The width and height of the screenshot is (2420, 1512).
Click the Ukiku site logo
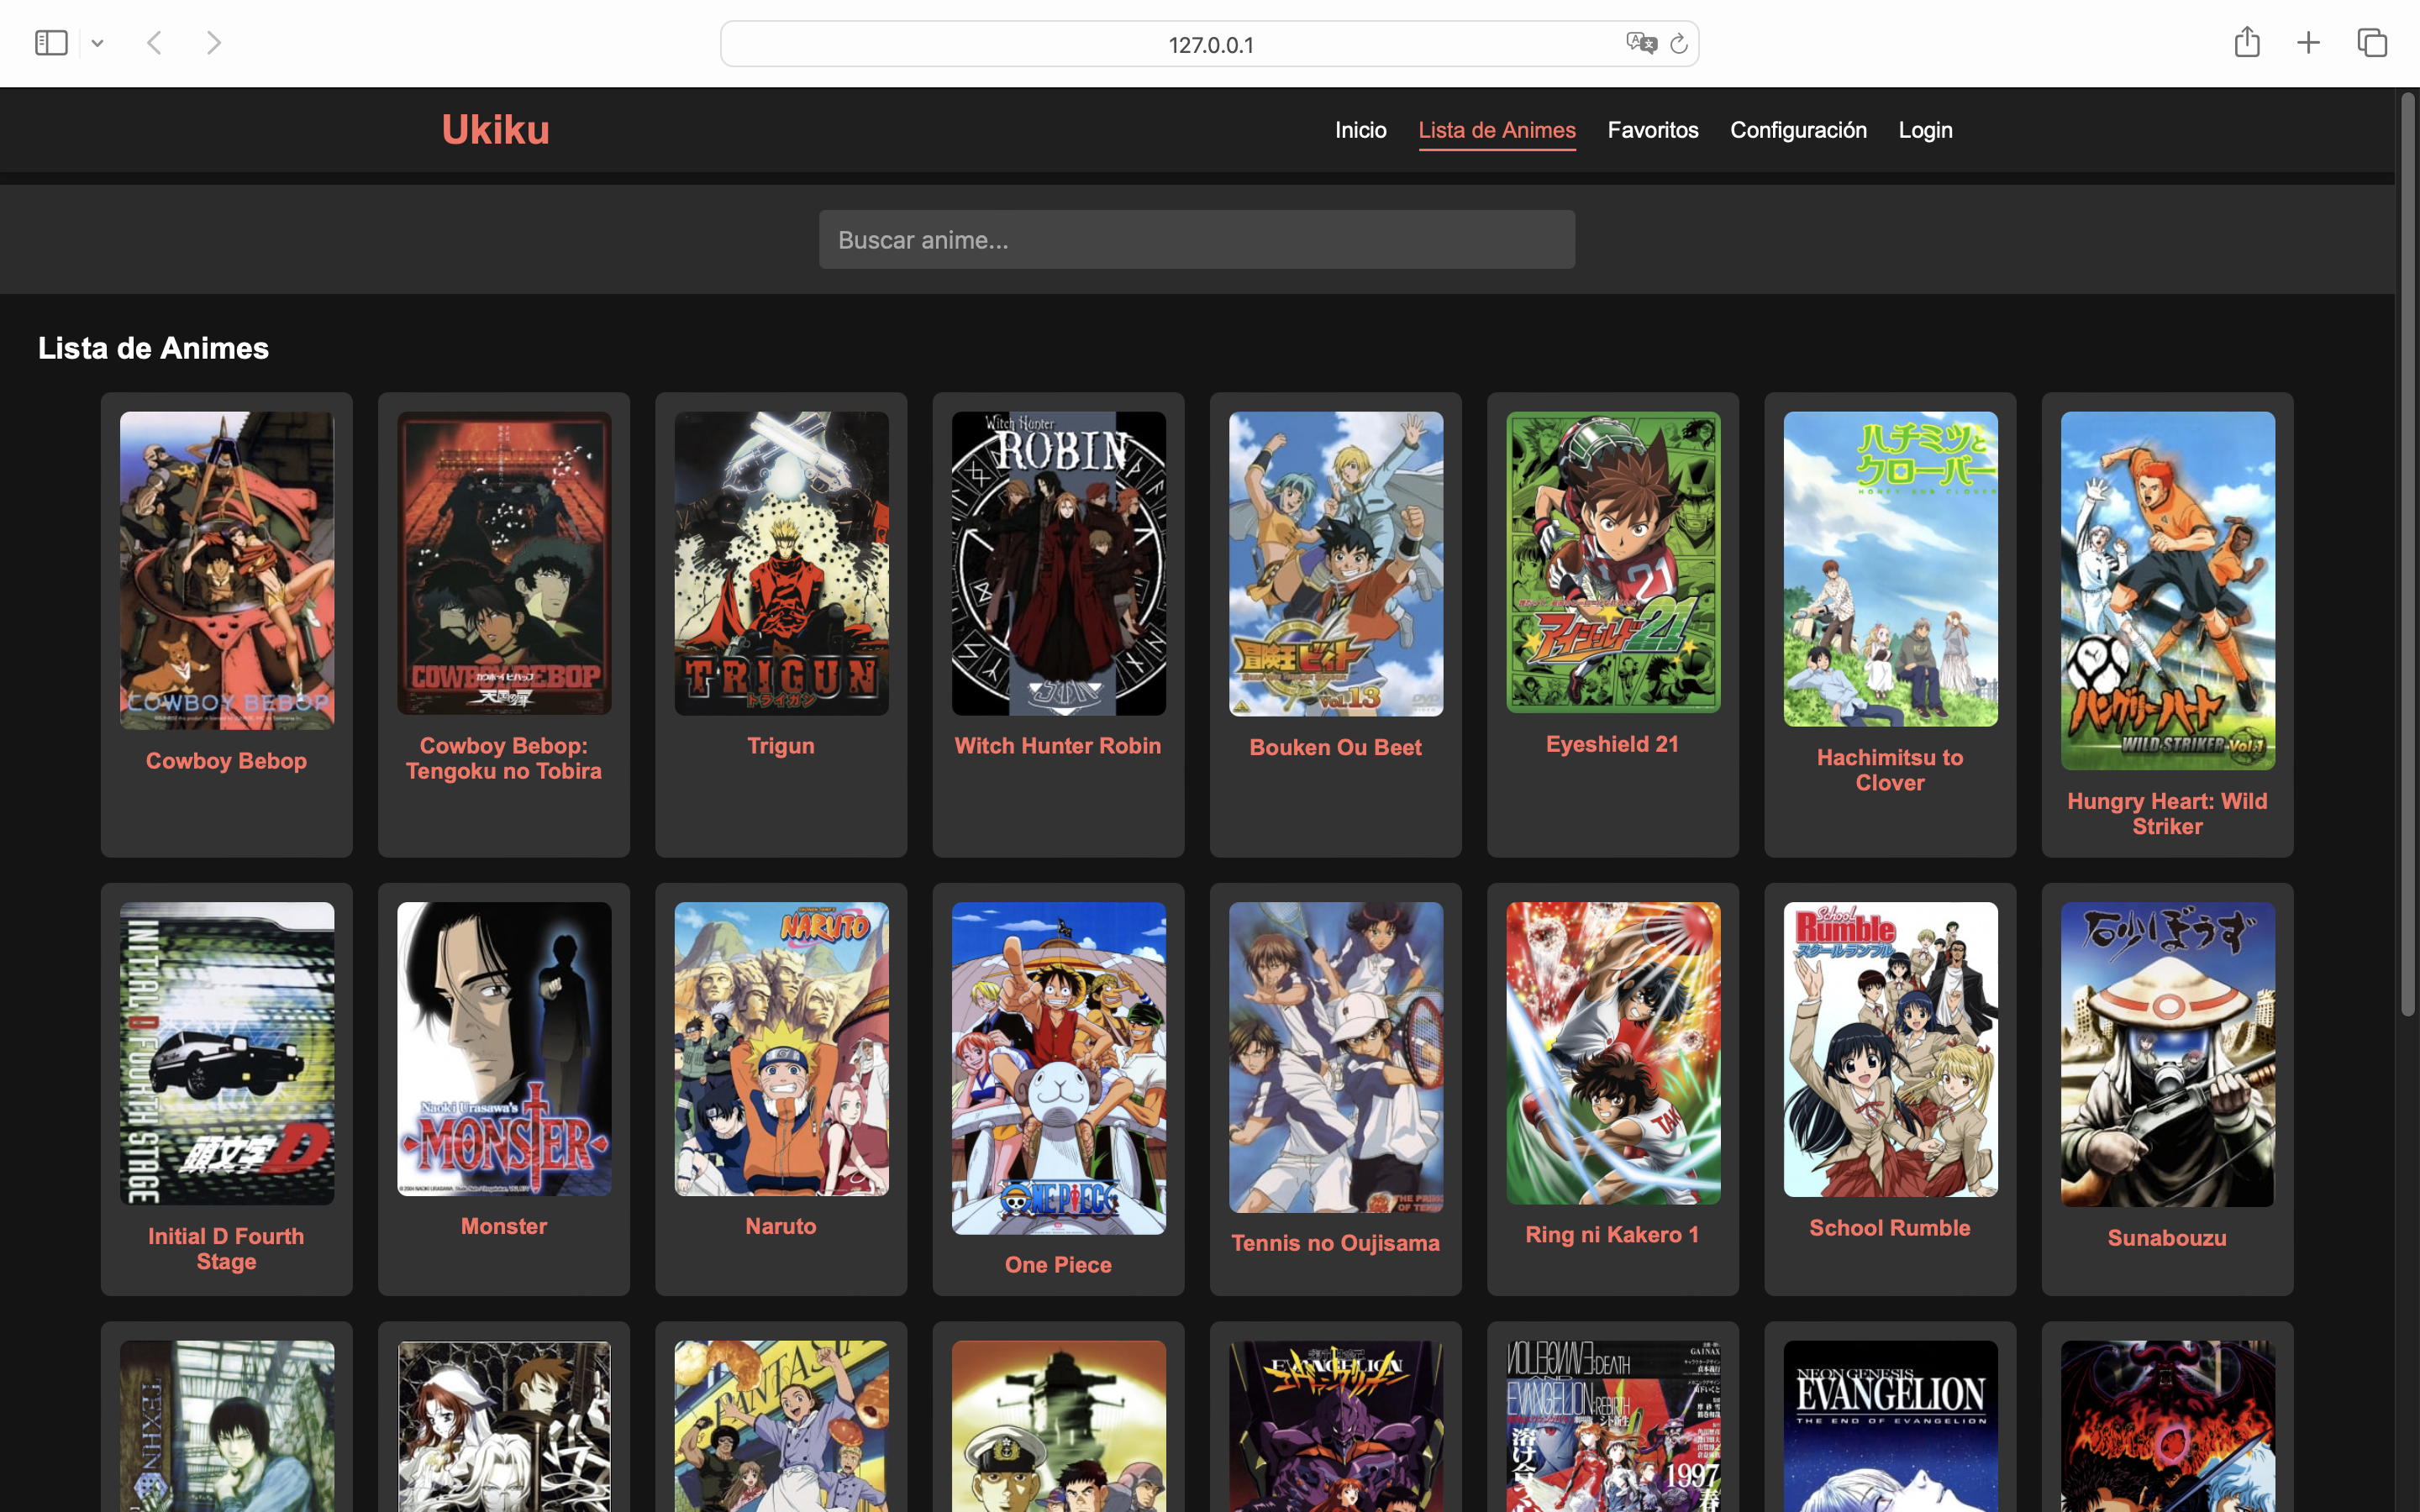click(496, 130)
